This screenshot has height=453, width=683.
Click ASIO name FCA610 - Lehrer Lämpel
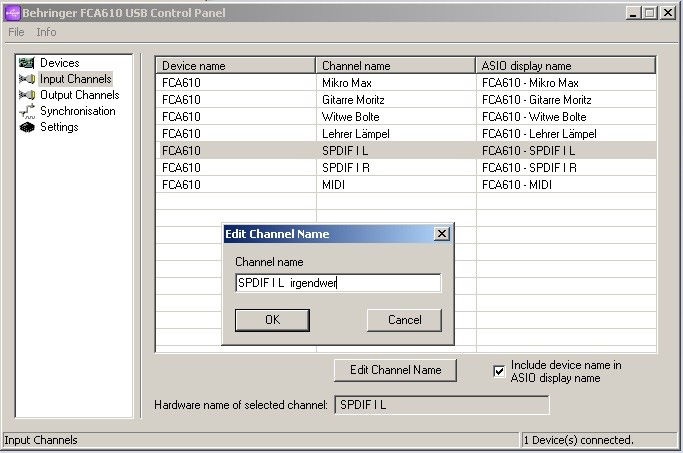pyautogui.click(x=539, y=134)
